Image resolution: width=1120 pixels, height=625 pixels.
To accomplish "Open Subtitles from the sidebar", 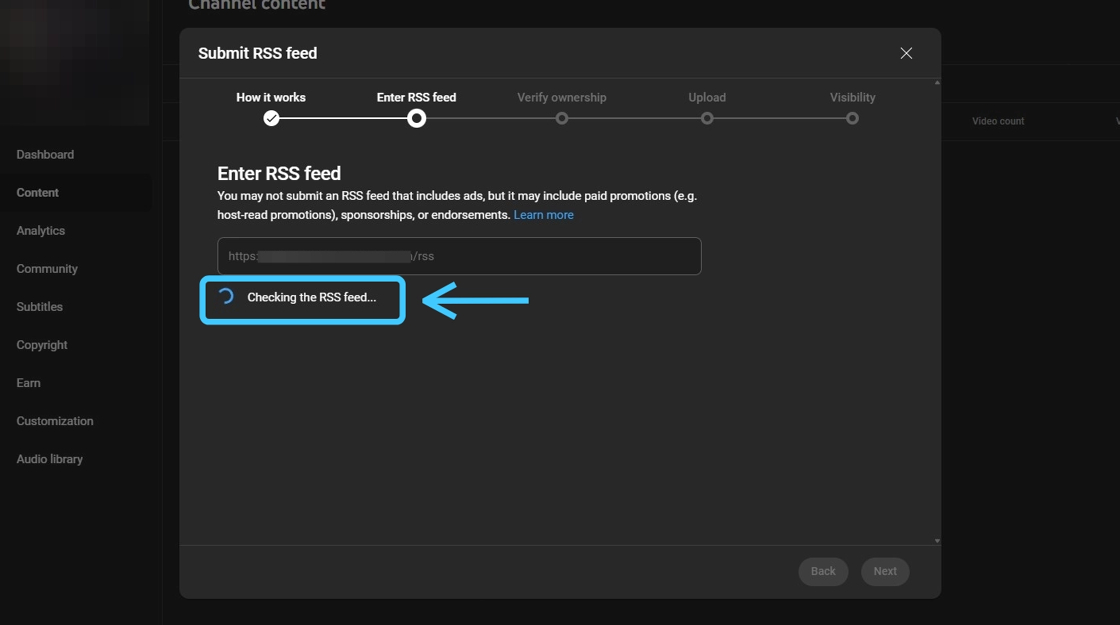I will 40,307.
